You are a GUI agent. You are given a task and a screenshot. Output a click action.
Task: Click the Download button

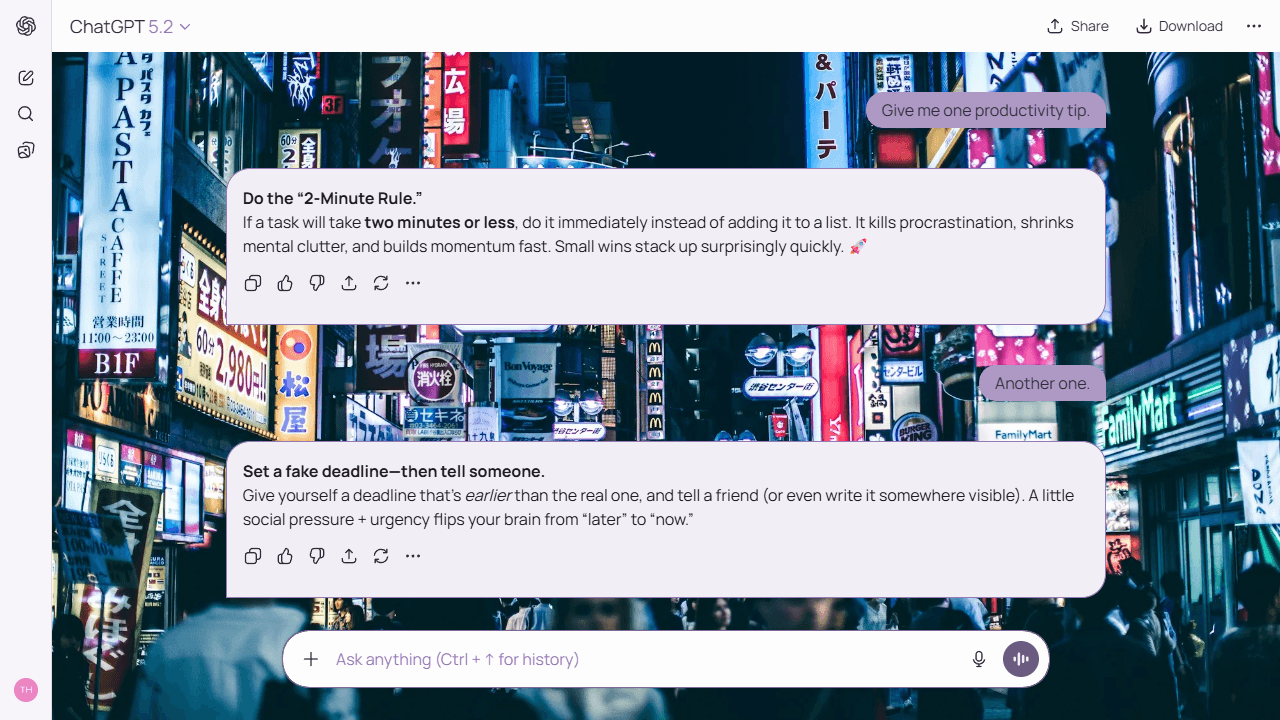1179,26
